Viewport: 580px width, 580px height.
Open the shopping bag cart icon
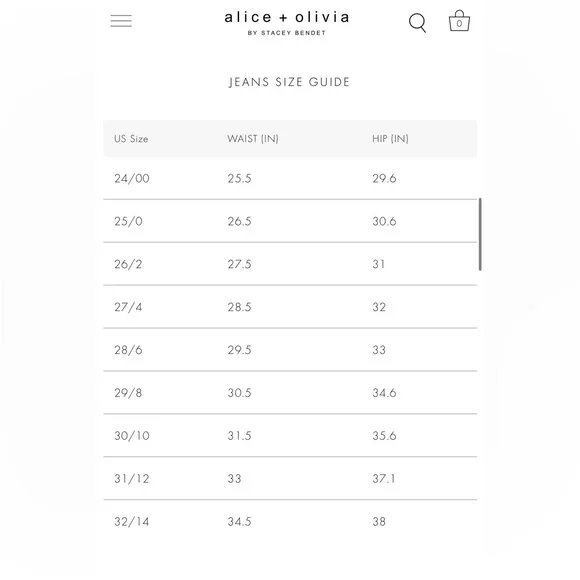pos(459,21)
